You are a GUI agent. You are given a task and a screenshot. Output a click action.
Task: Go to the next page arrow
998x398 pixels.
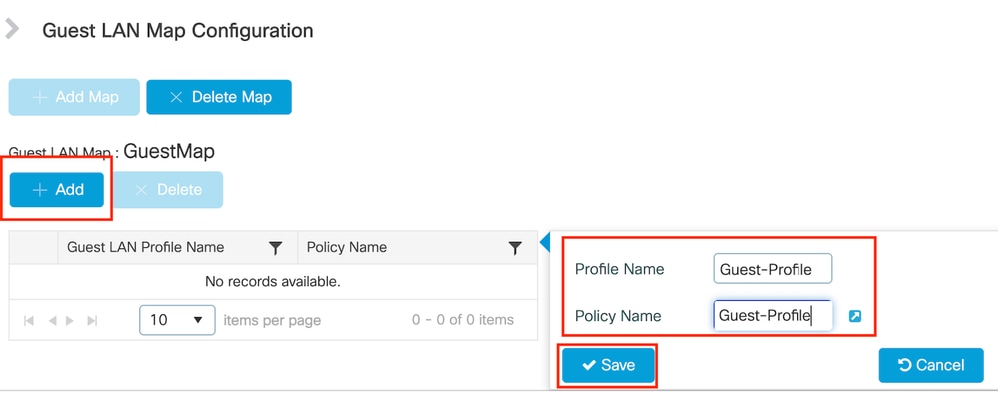tap(70, 320)
